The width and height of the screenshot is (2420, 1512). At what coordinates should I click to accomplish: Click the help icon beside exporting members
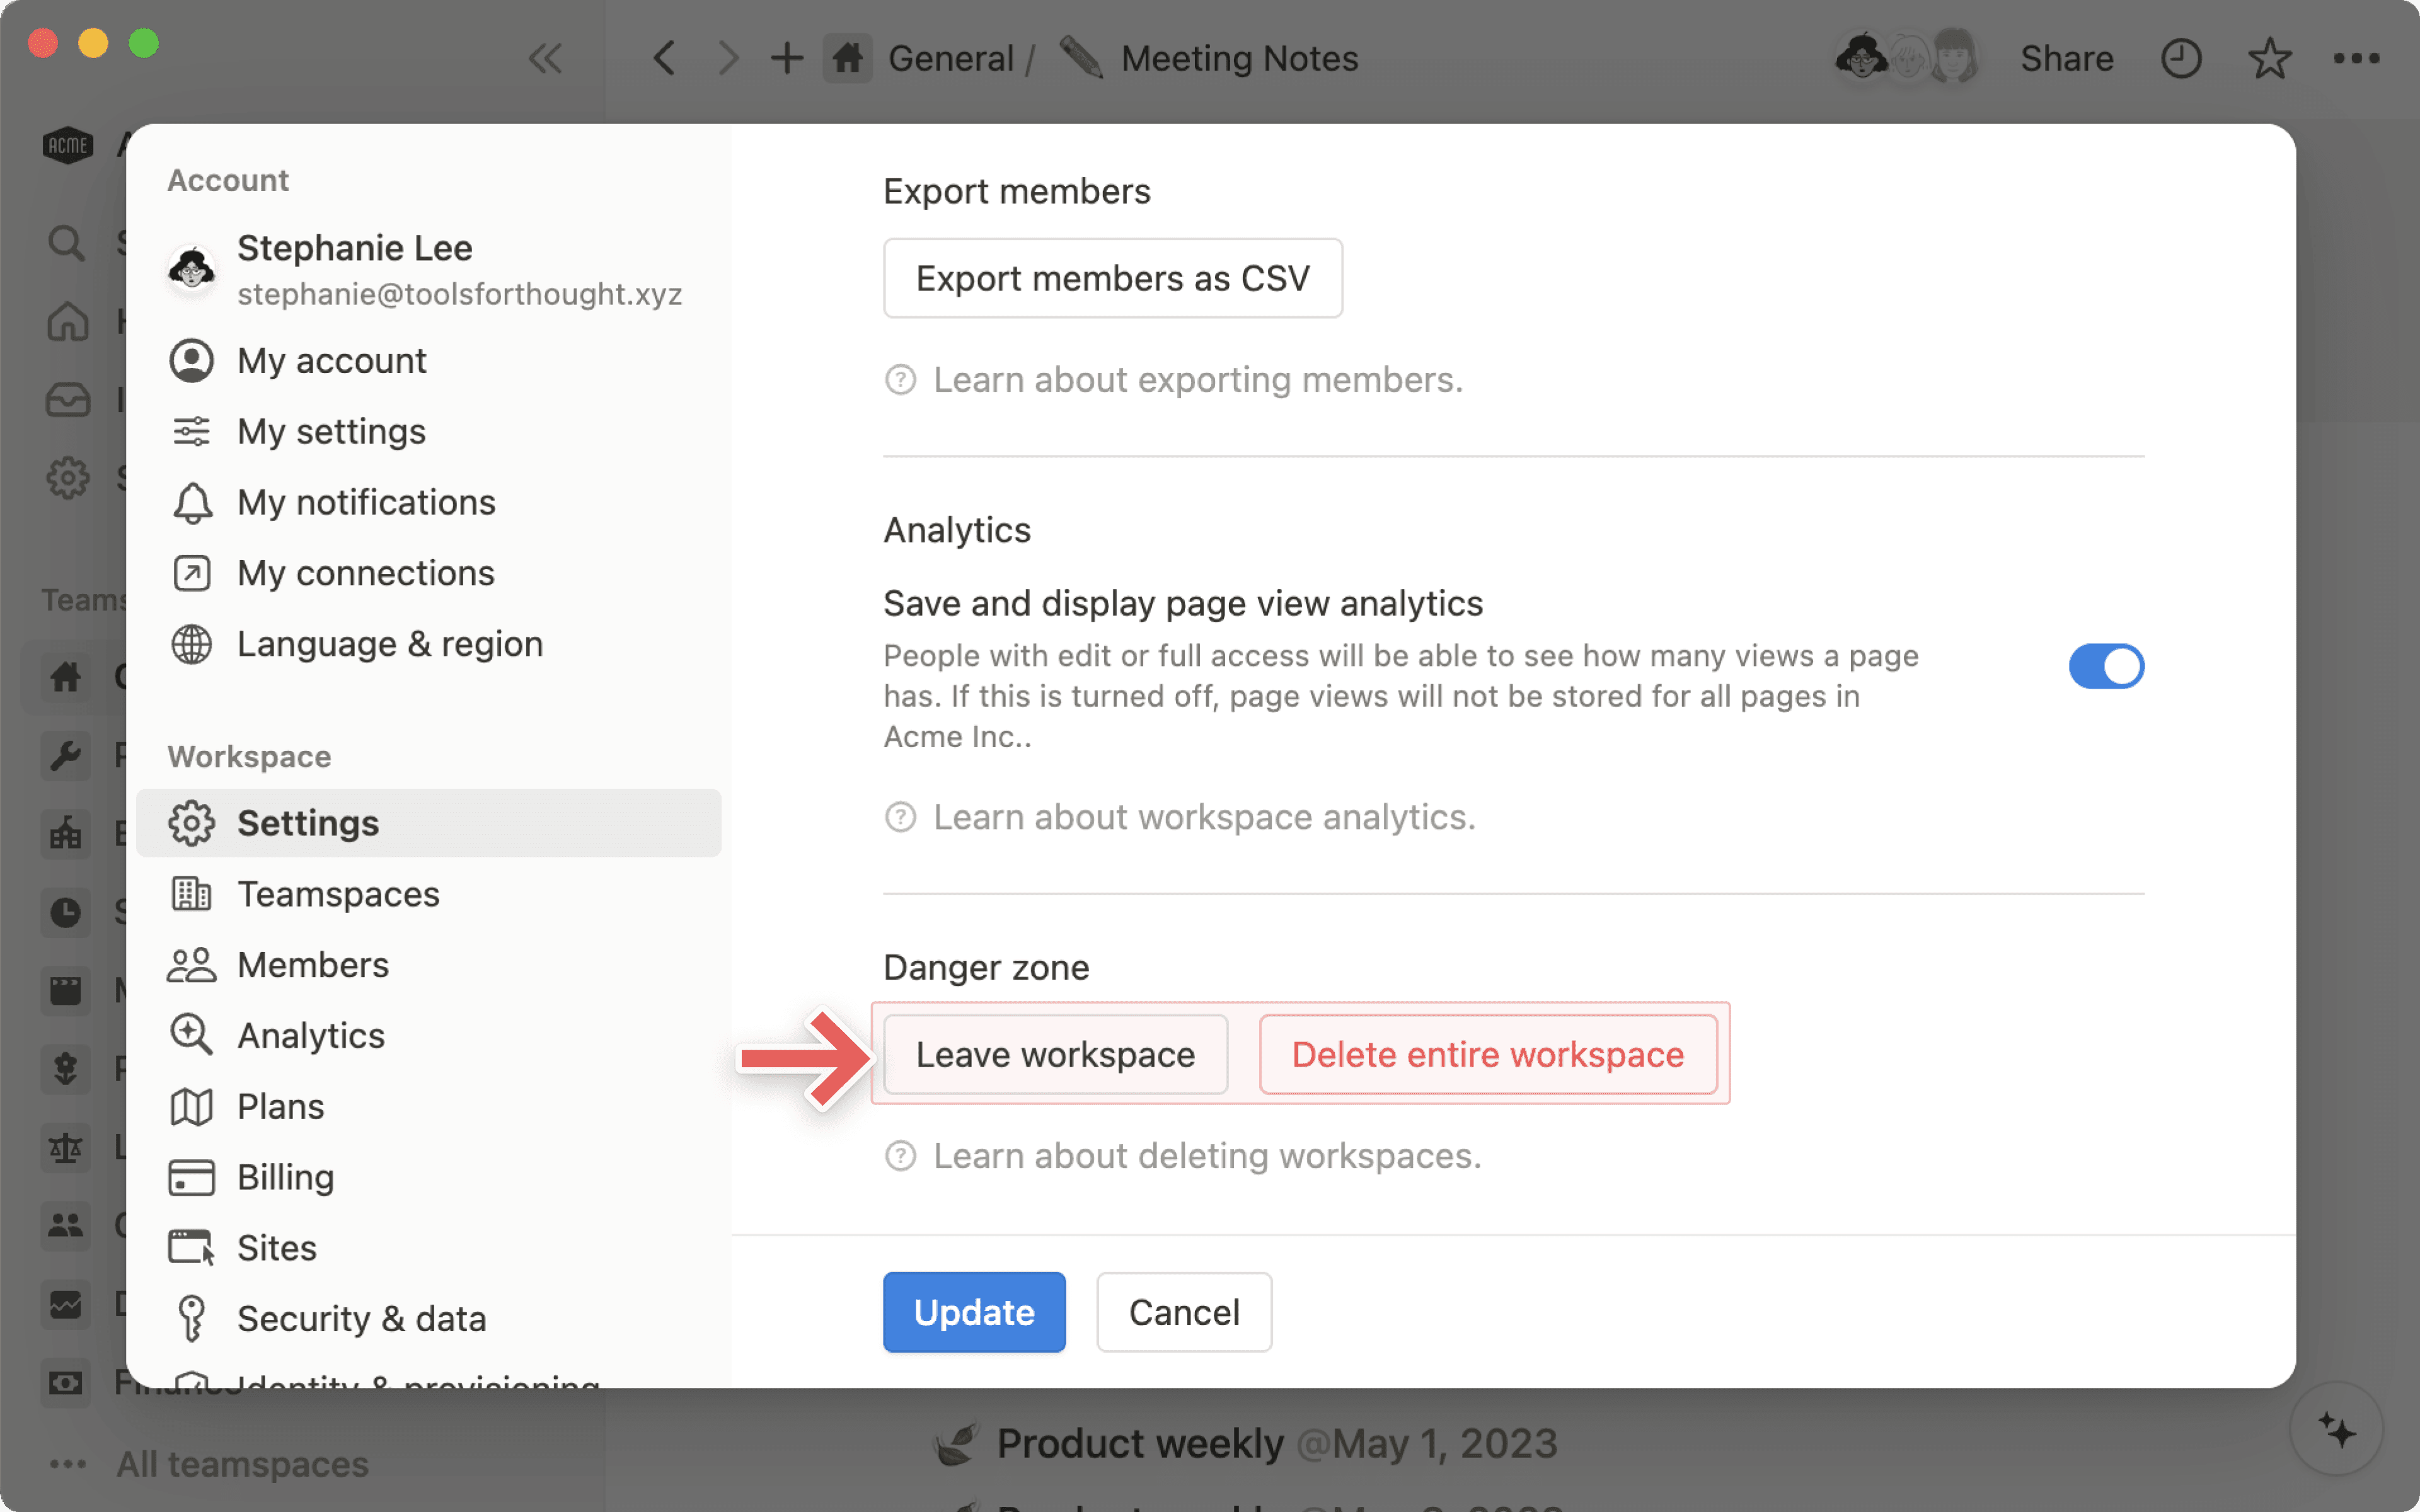pyautogui.click(x=900, y=380)
